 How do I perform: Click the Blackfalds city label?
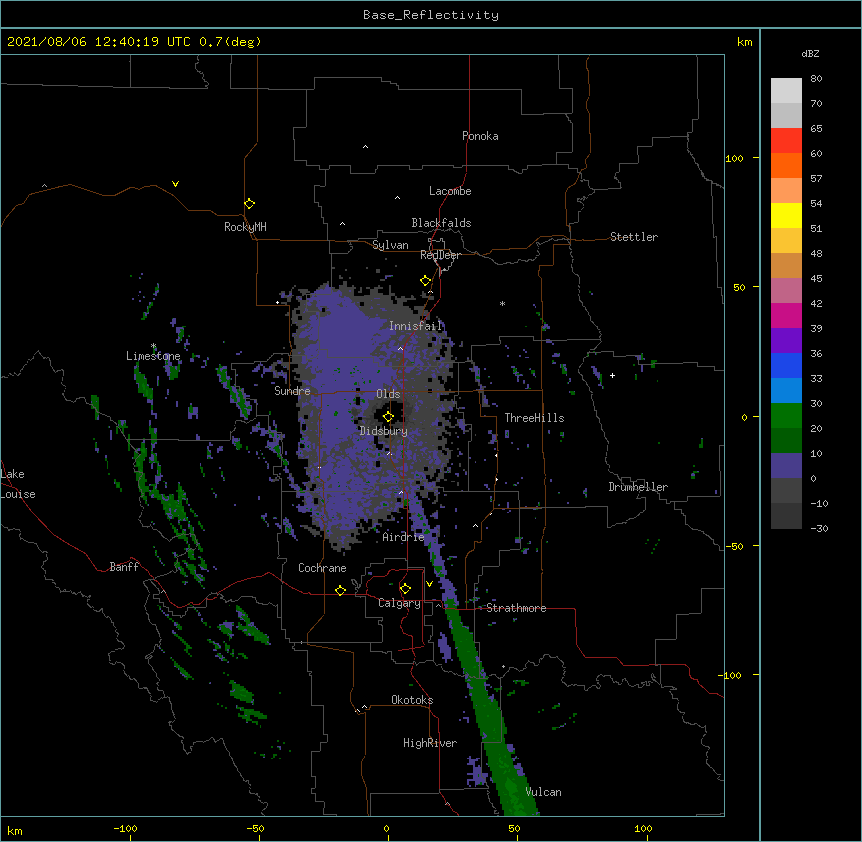point(441,223)
